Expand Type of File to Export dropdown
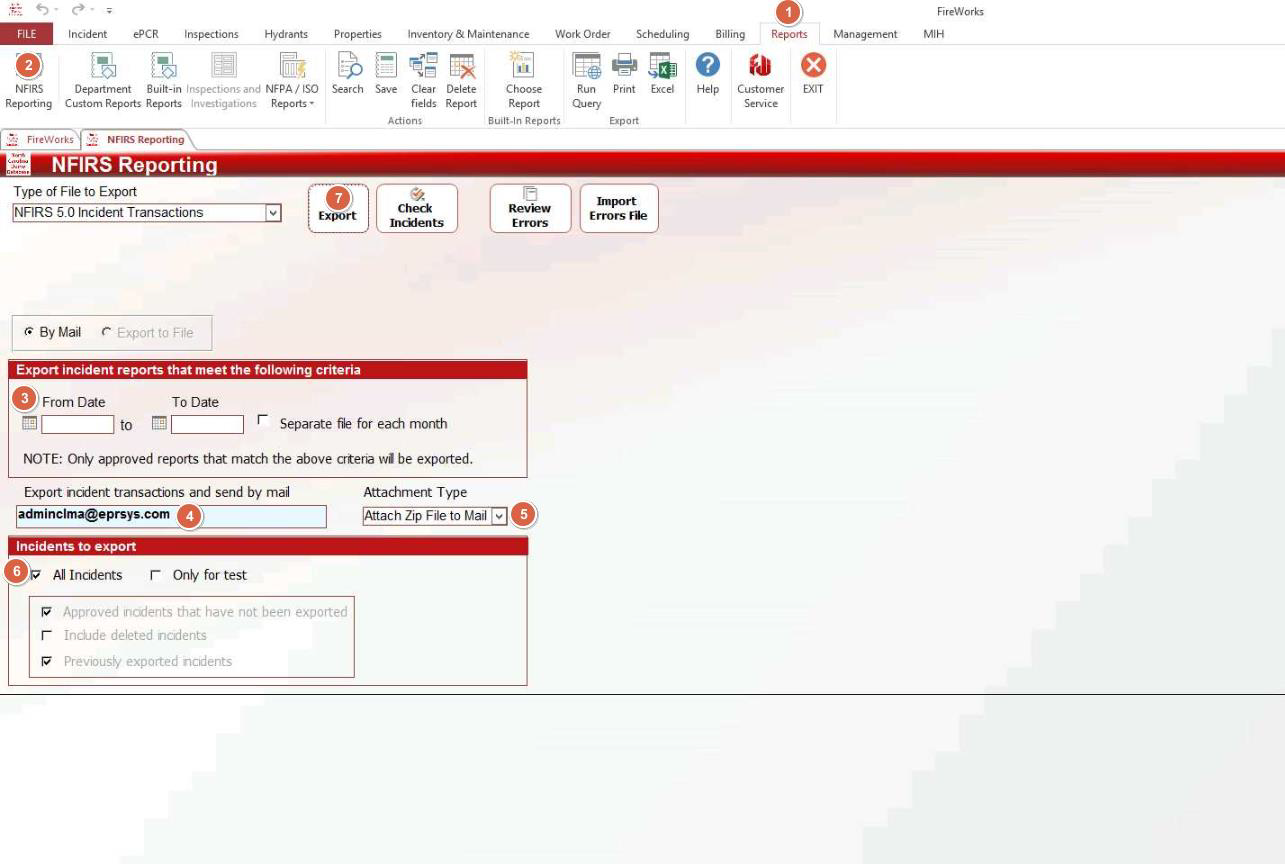The width and height of the screenshot is (1285, 864). tap(272, 212)
